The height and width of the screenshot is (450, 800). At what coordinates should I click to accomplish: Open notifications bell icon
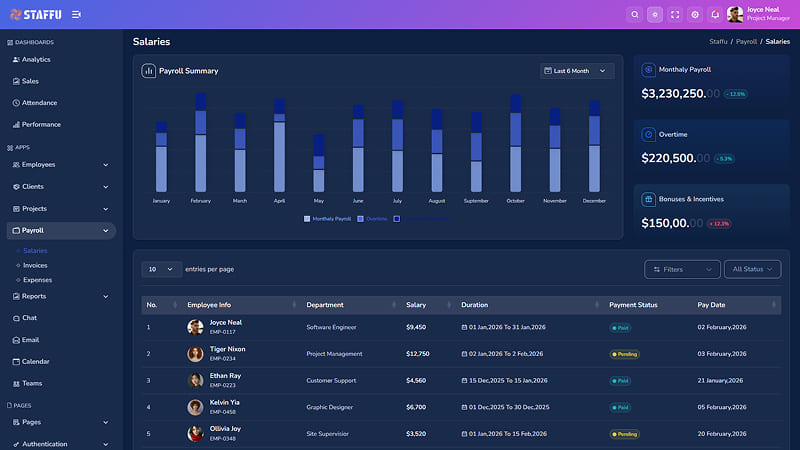click(x=715, y=15)
